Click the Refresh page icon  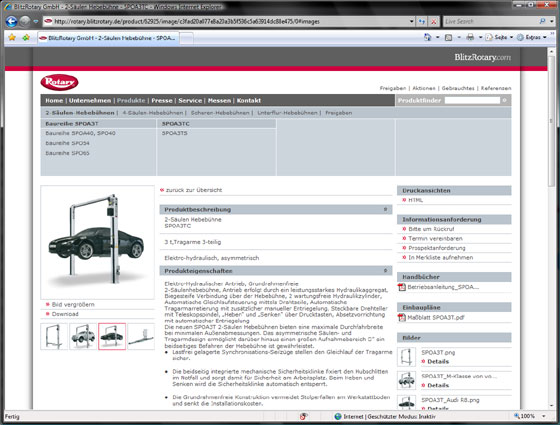[422, 21]
